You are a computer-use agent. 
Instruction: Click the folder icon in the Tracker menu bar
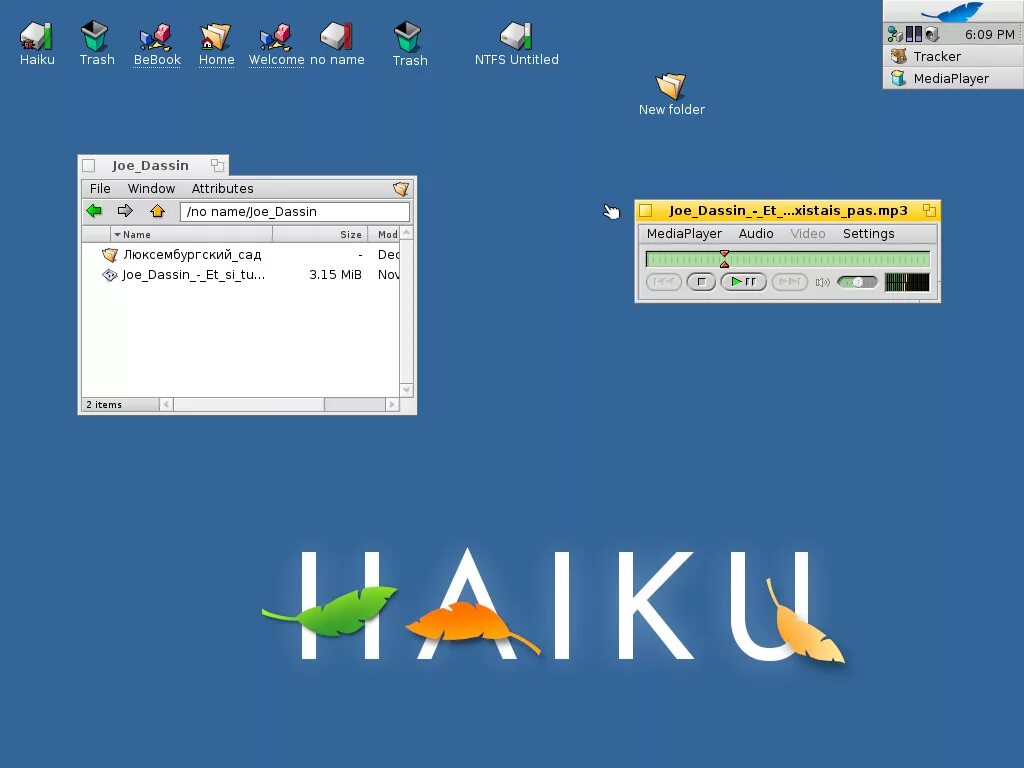(x=401, y=189)
